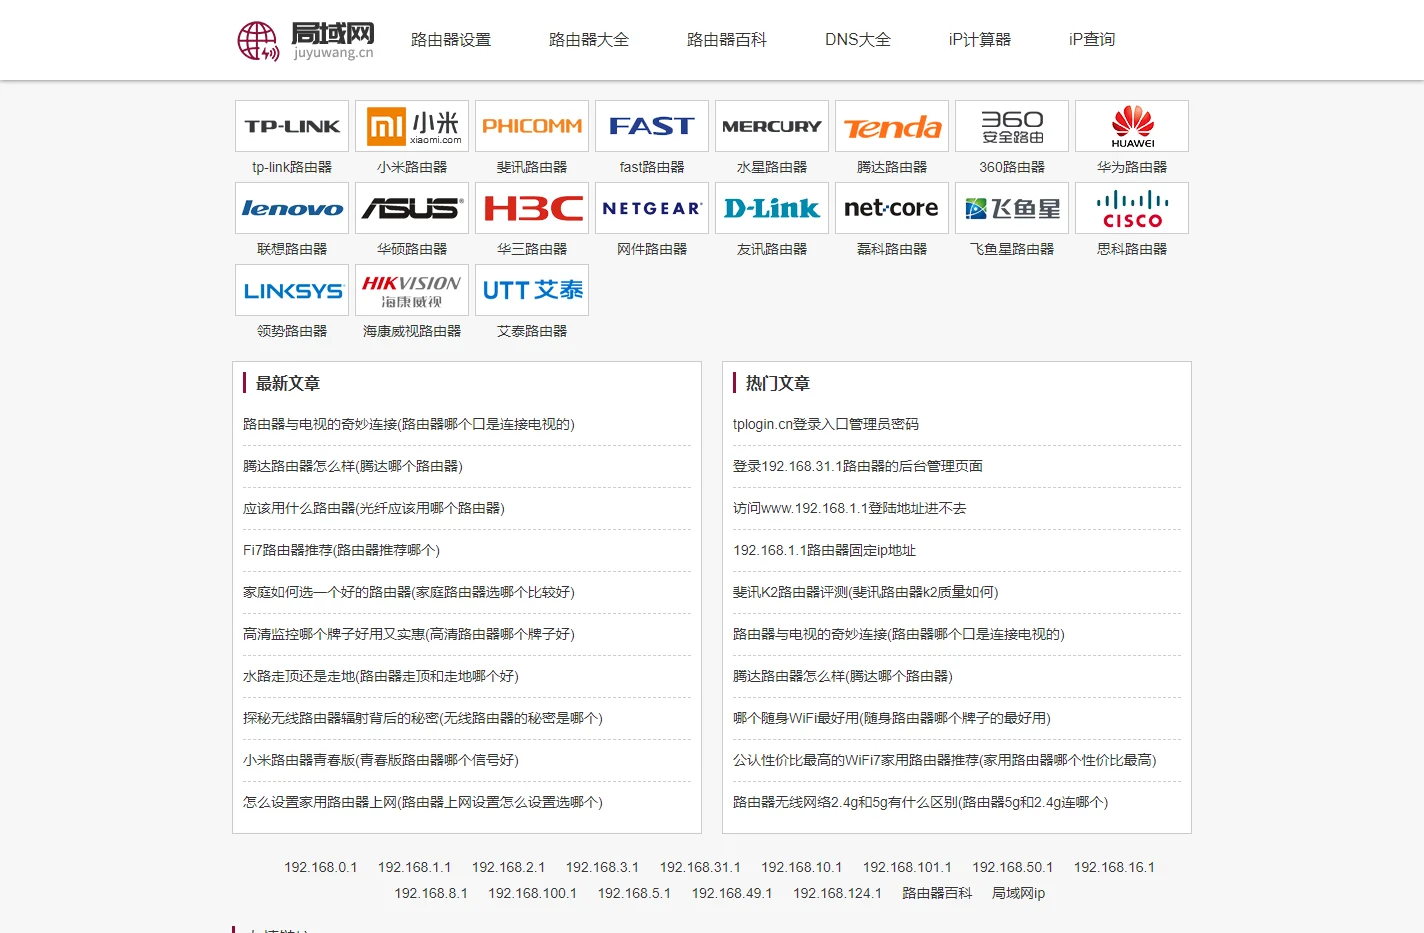The width and height of the screenshot is (1424, 933).
Task: Open the Lenovo brand logo
Action: pos(292,208)
